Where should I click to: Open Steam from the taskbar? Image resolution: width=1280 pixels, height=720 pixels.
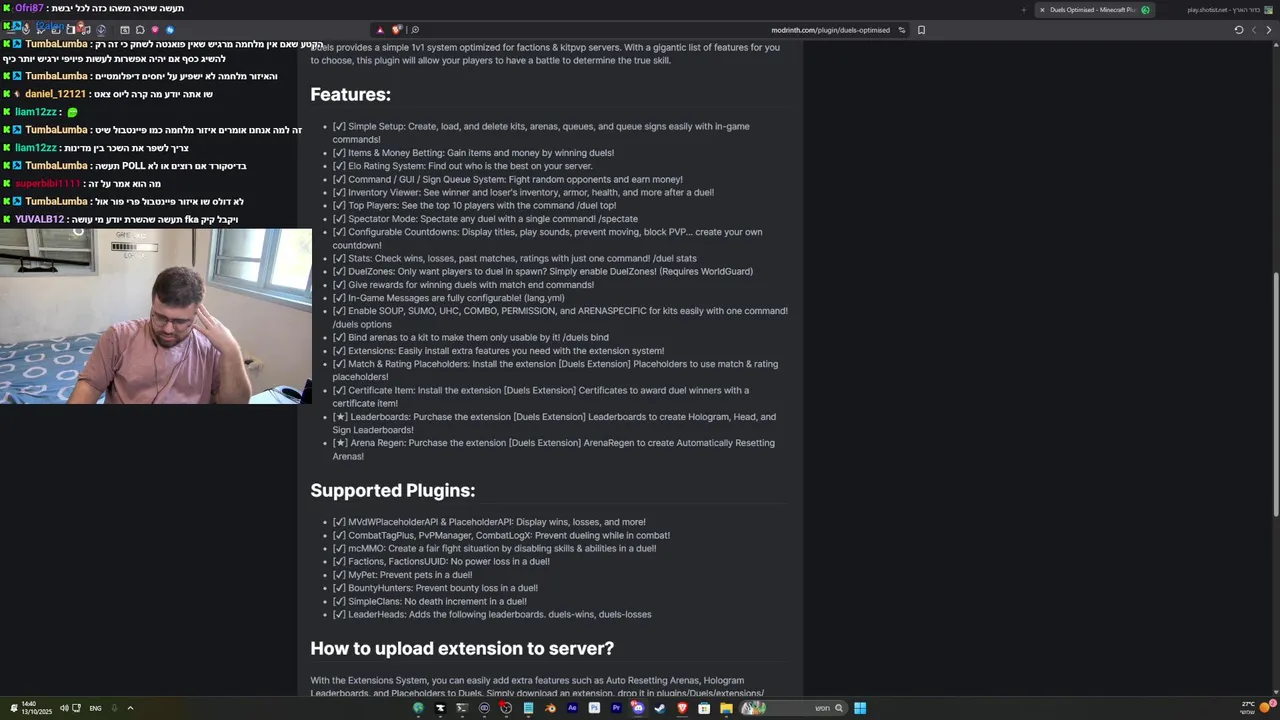point(660,708)
